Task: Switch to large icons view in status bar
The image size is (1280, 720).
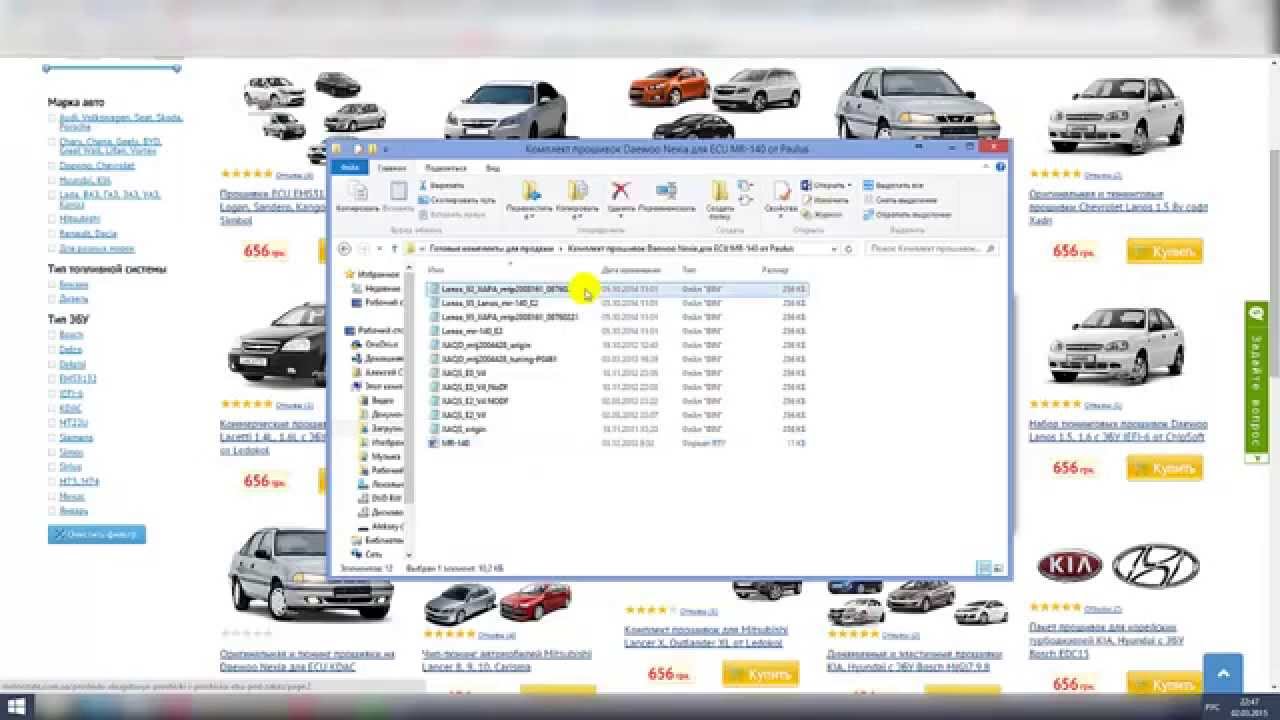Action: point(998,568)
